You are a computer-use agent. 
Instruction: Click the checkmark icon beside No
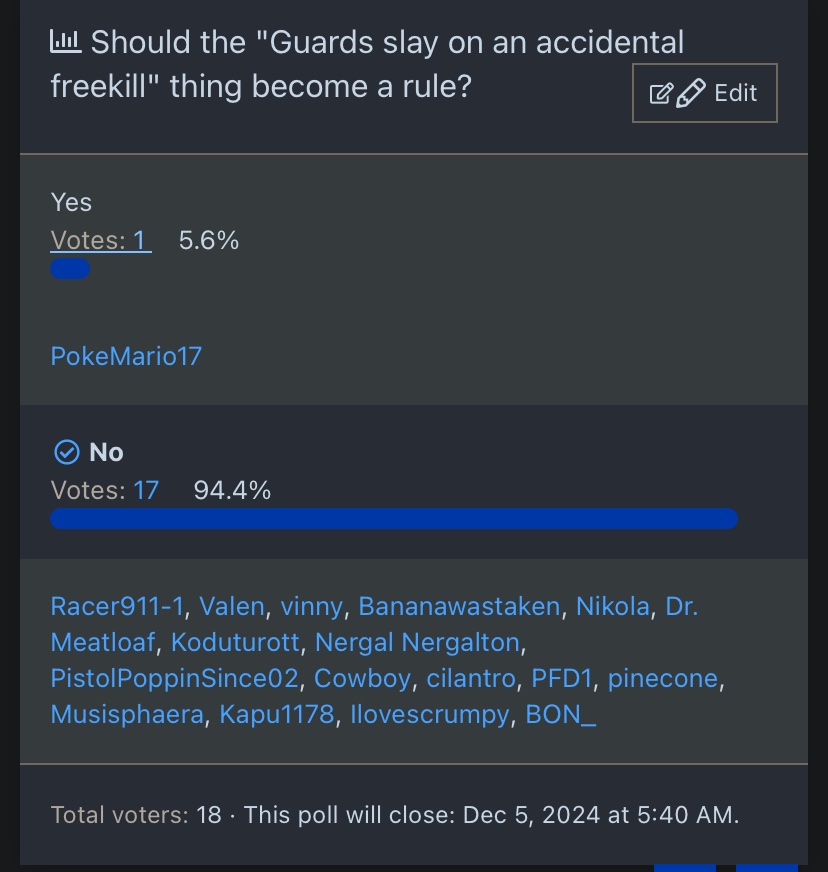(x=66, y=453)
